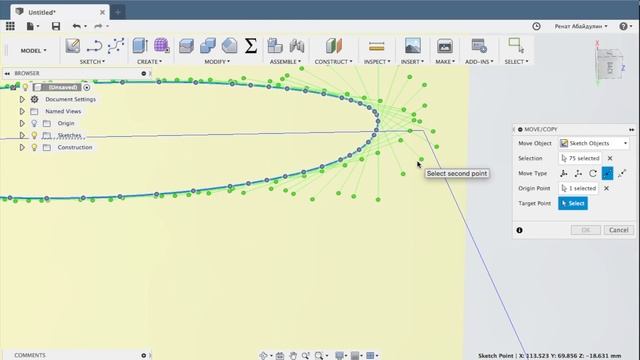This screenshot has height=360, width=640.
Task: Click the Move/Copy info icon
Action: tap(519, 230)
